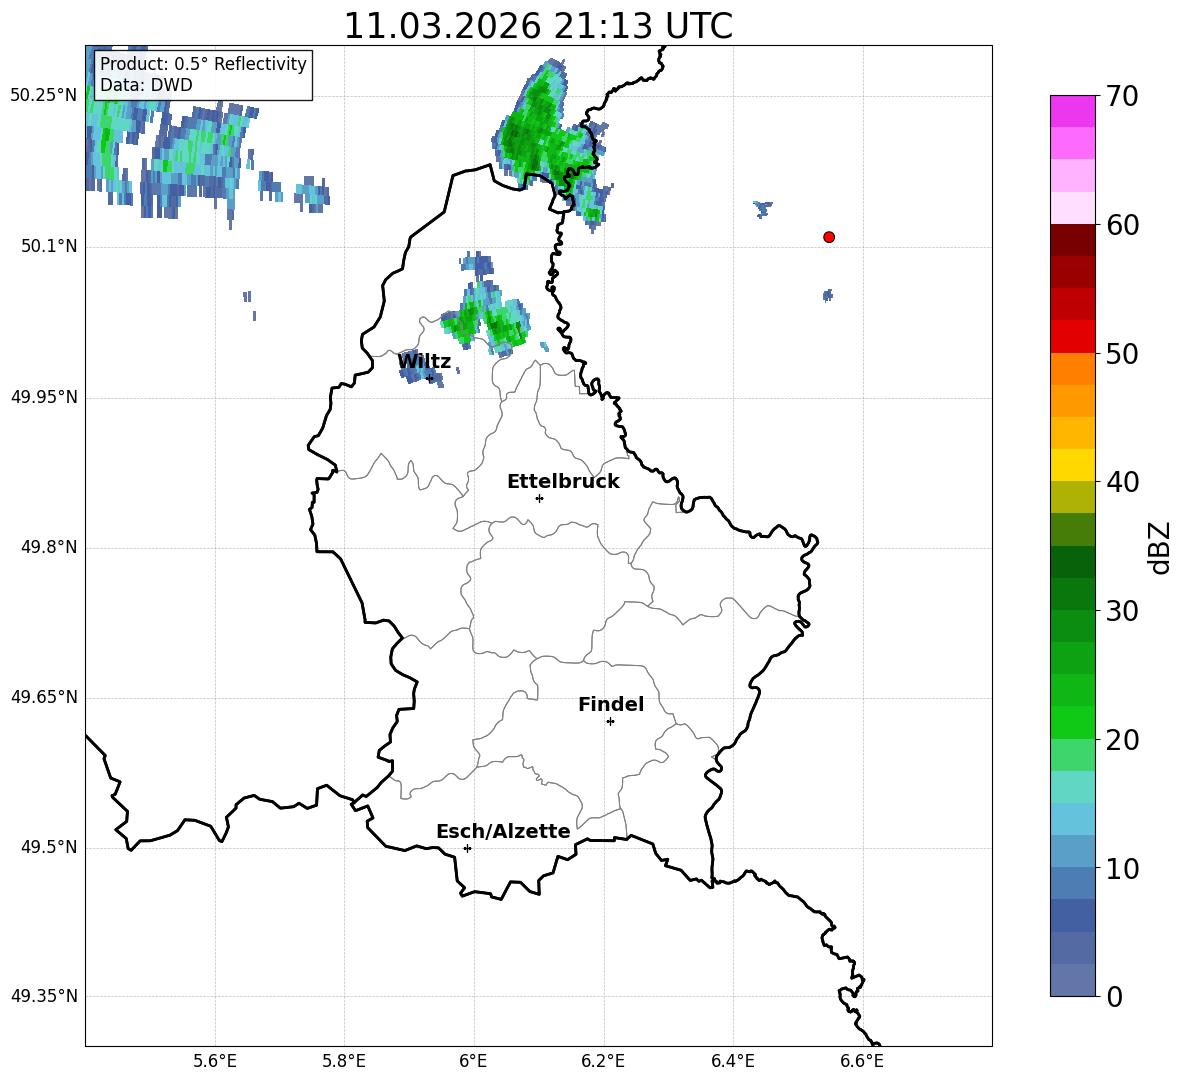
Task: Click the 49.35°N latitude label
Action: [x=44, y=996]
